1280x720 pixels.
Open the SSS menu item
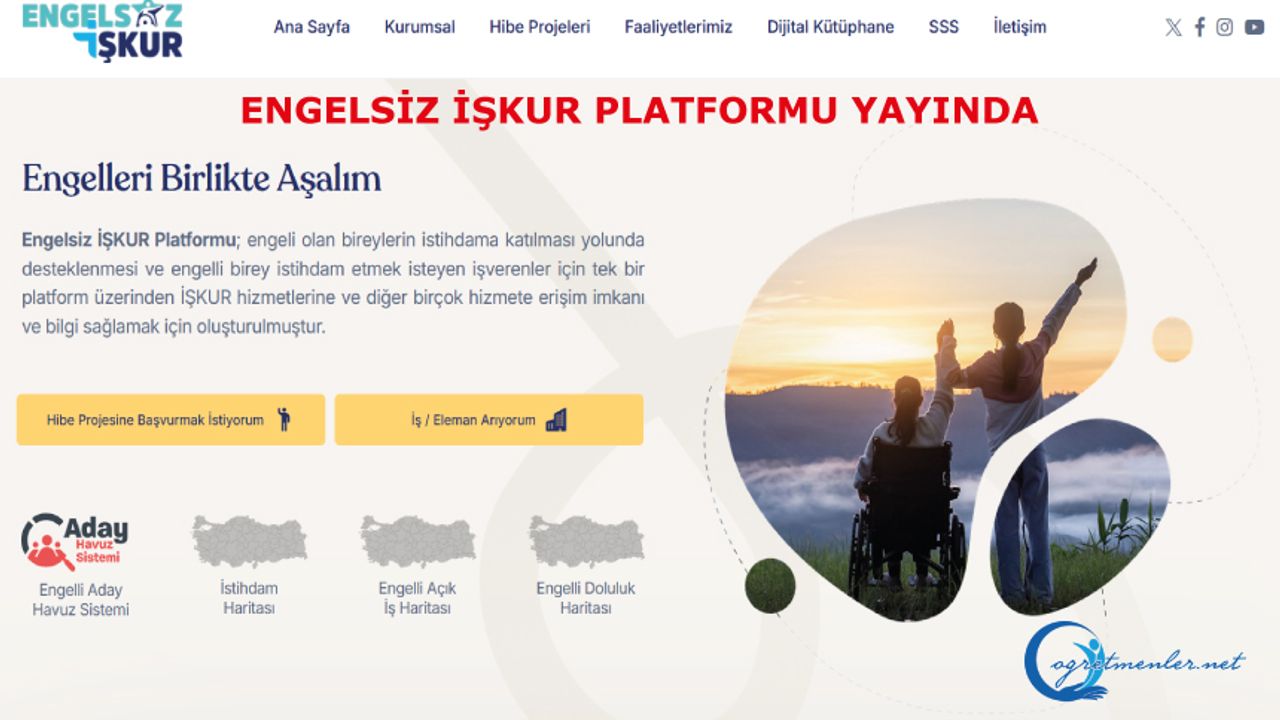944,27
